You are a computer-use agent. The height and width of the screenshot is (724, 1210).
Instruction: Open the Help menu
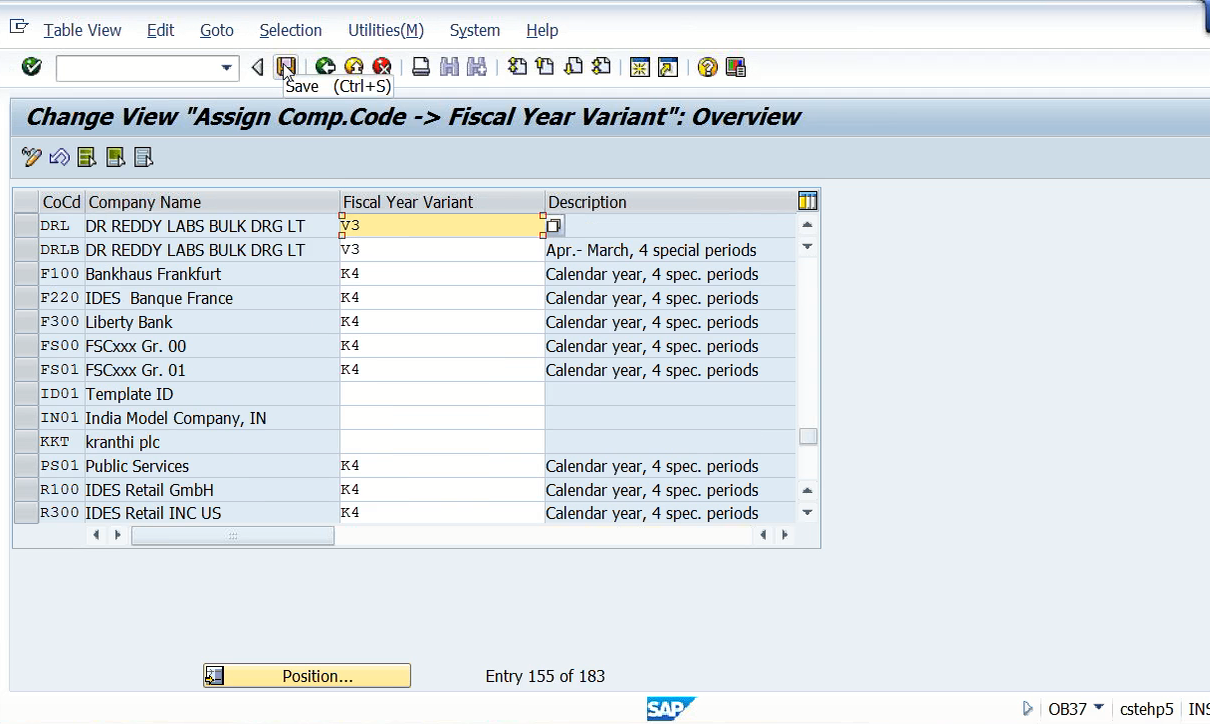click(x=542, y=30)
